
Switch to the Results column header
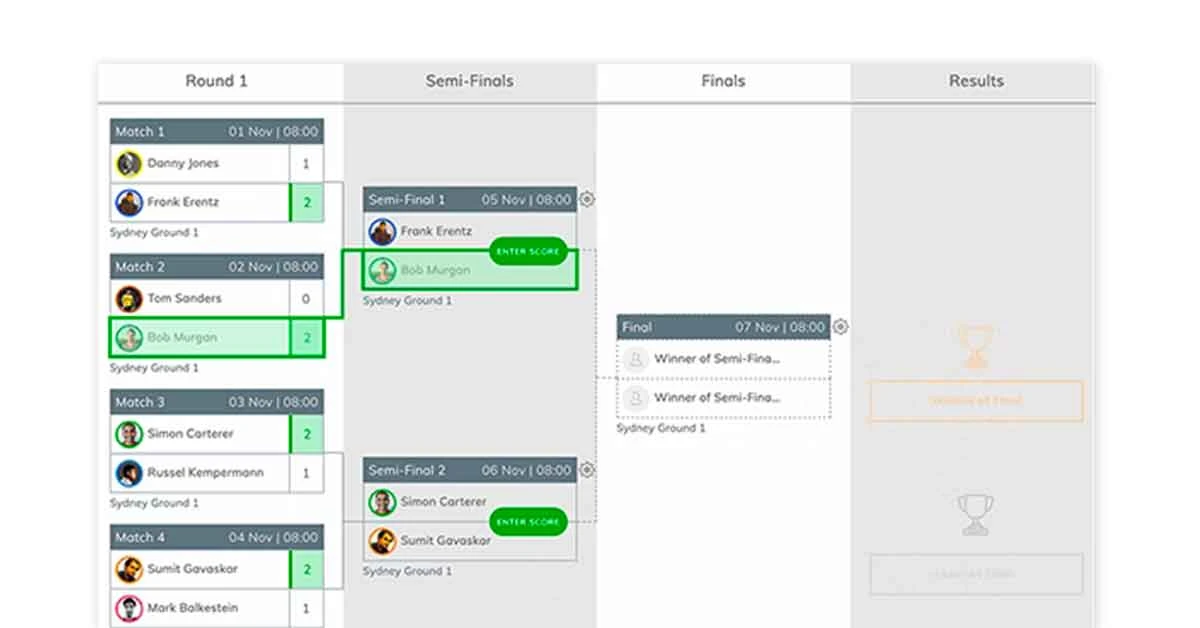975,81
